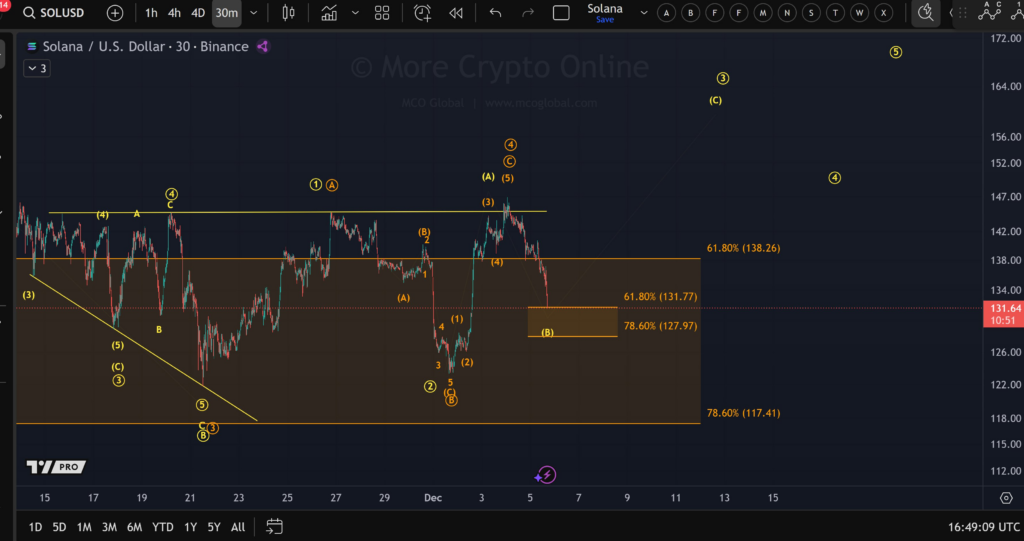This screenshot has height=541, width=1024.
Task: Set chart range to YTD
Action: (x=163, y=527)
